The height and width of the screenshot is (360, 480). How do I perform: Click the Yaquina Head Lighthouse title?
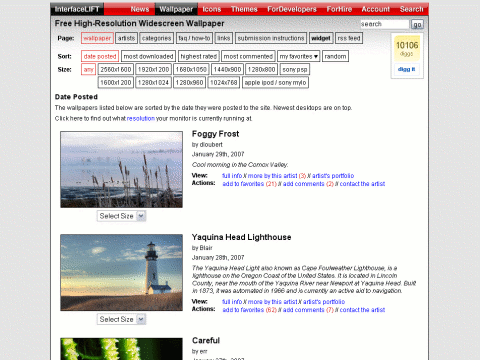(x=241, y=237)
